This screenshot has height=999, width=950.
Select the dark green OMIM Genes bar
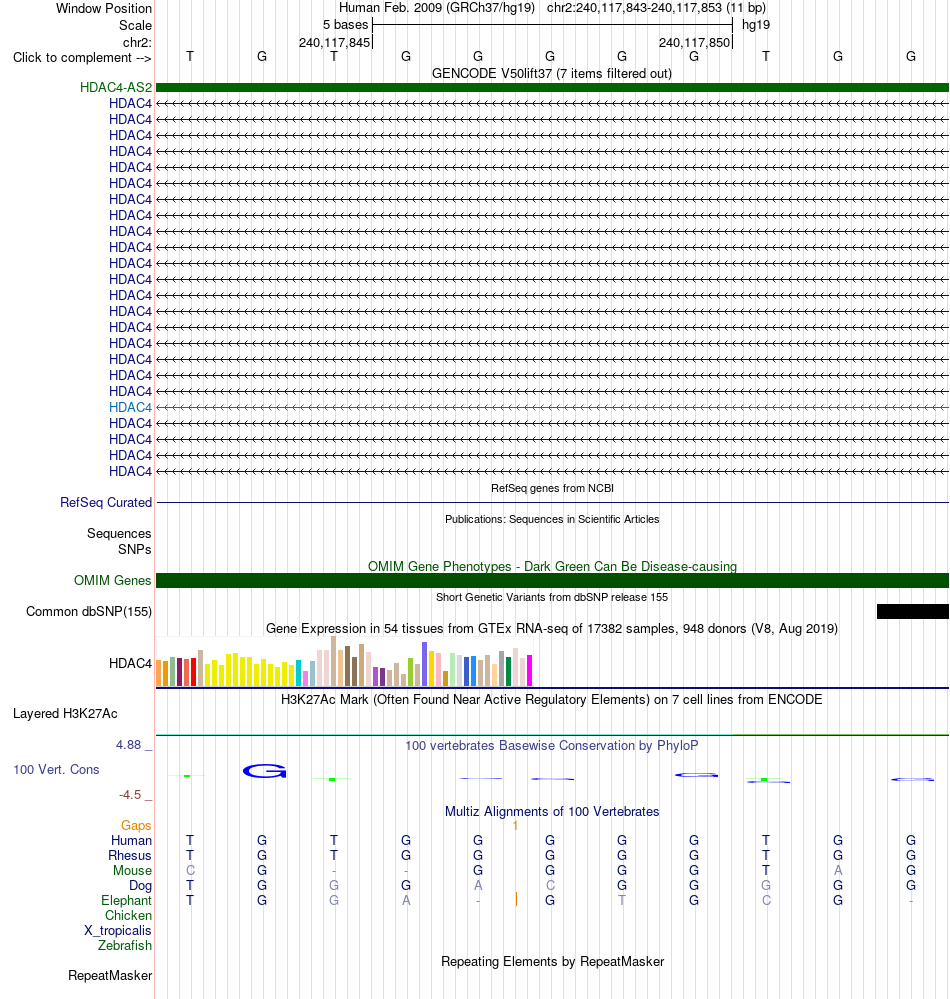click(552, 580)
